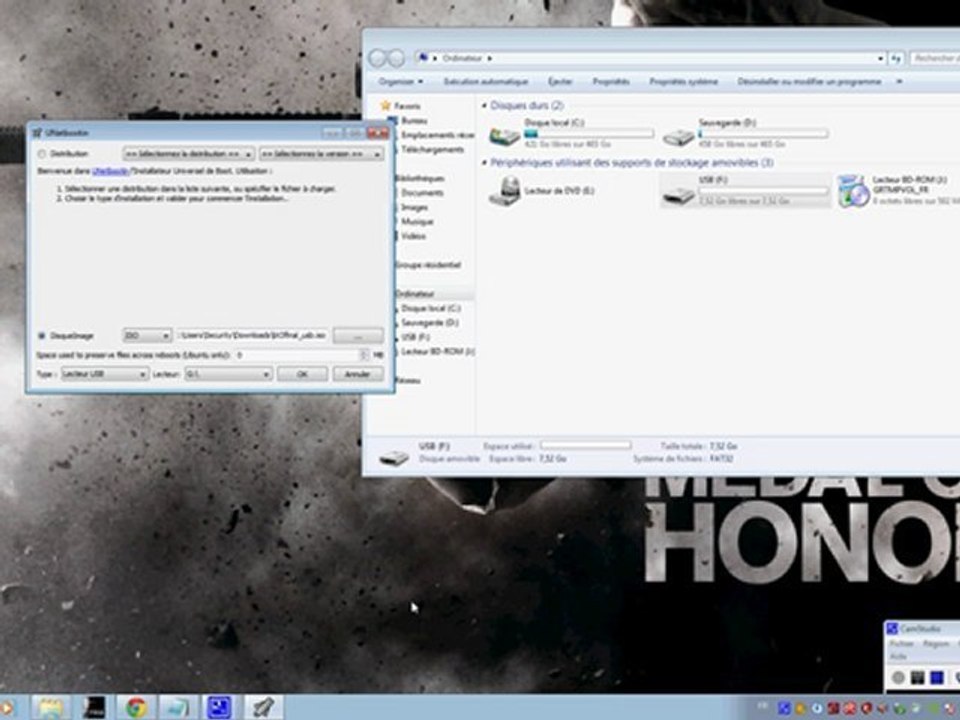Click Propriétés système in Explorer toolbar
Viewport: 960px width, 720px height.
coord(684,81)
